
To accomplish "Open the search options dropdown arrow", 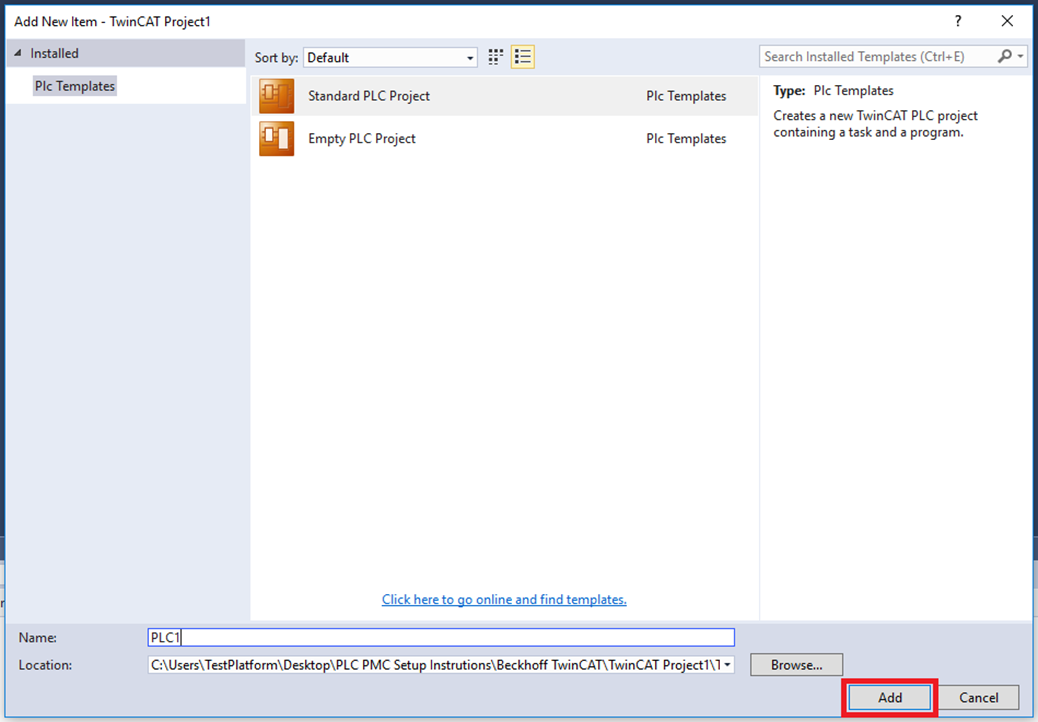I will click(1021, 57).
